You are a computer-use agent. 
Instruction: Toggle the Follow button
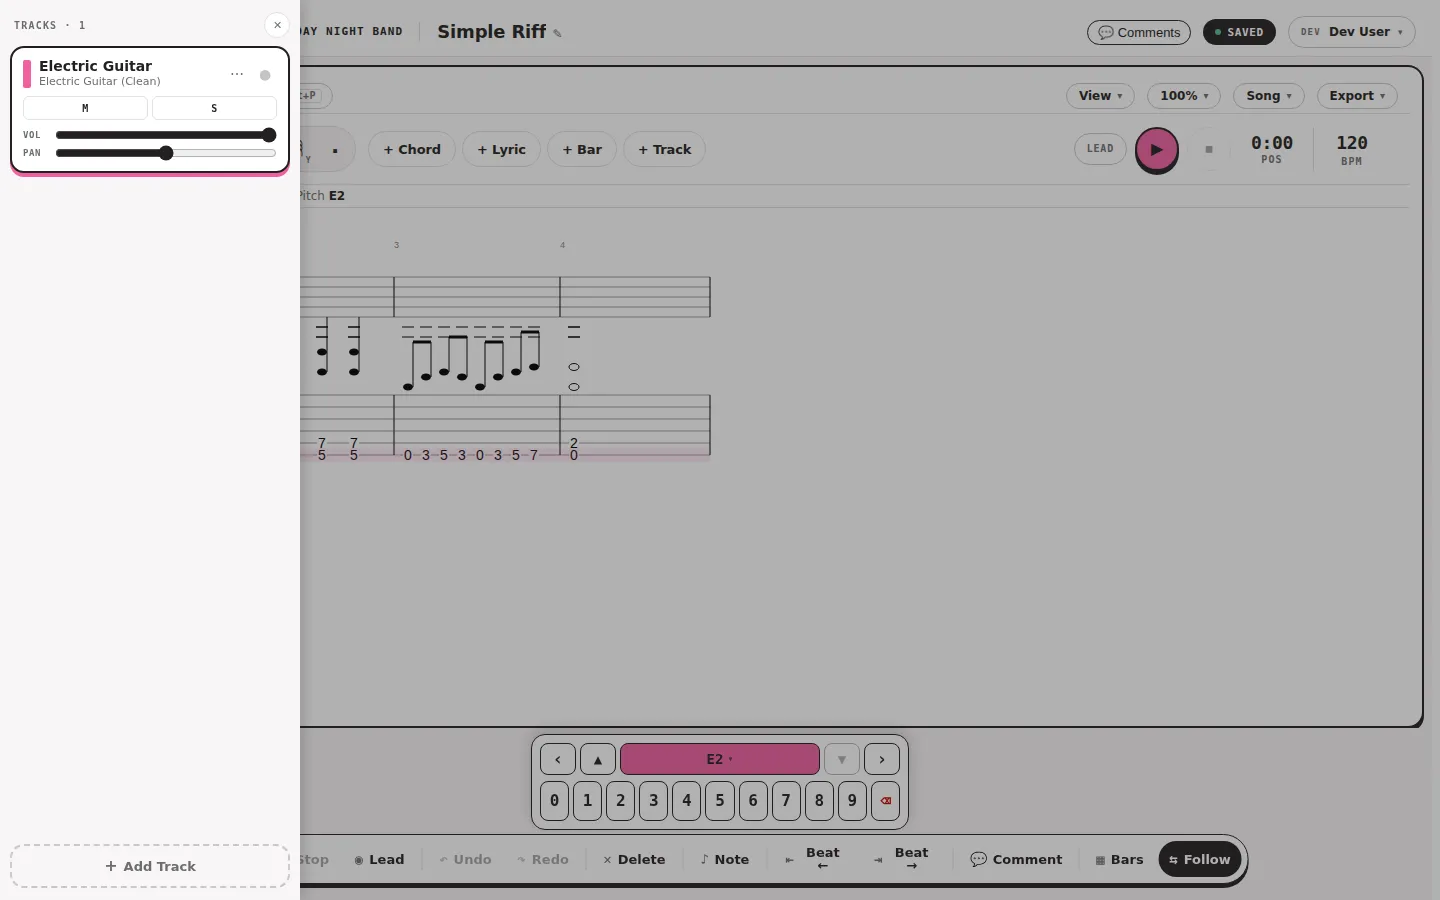(1200, 859)
